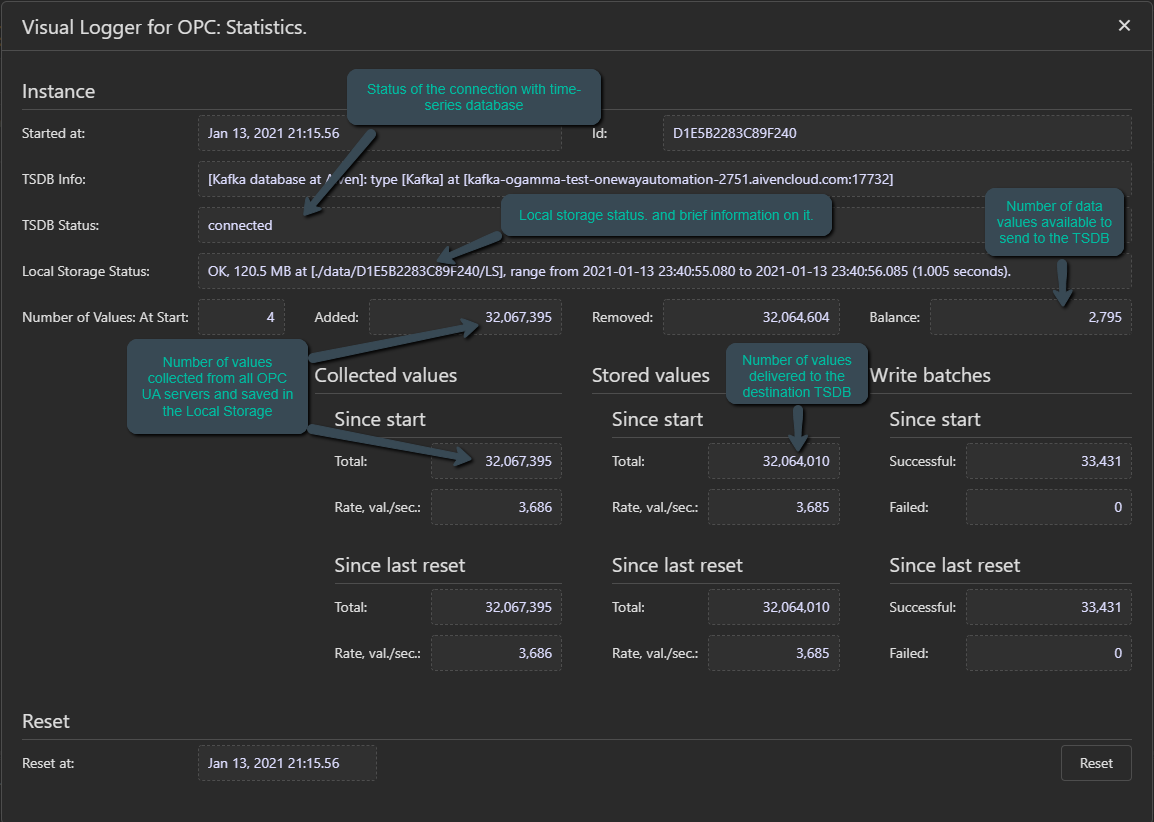The width and height of the screenshot is (1154, 822).
Task: Select Collected values Since start Total field
Action: tap(496, 461)
